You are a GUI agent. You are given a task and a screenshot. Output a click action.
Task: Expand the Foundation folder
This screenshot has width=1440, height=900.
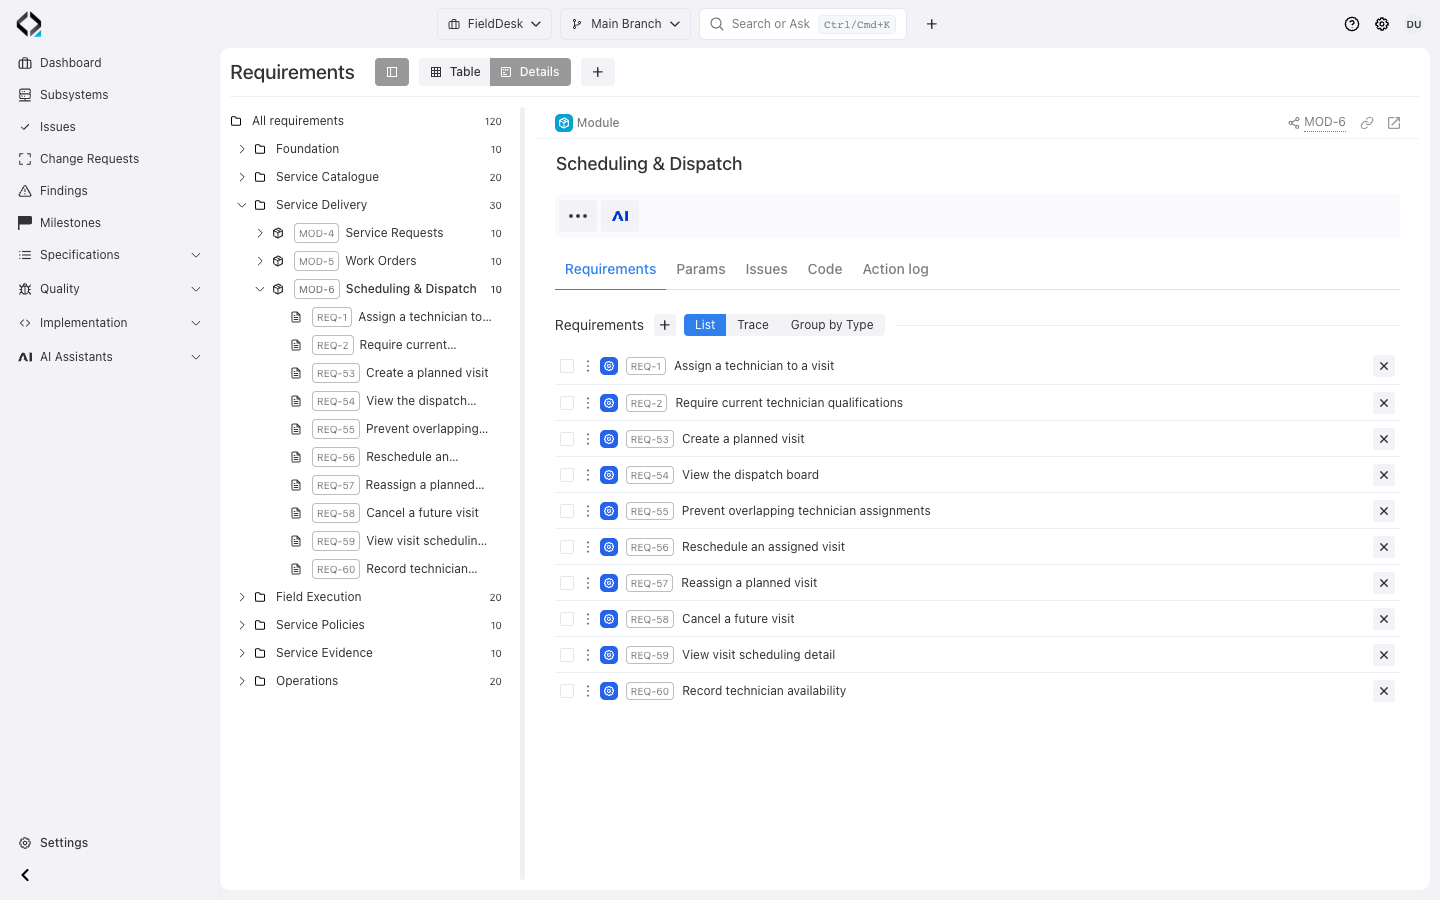click(242, 149)
